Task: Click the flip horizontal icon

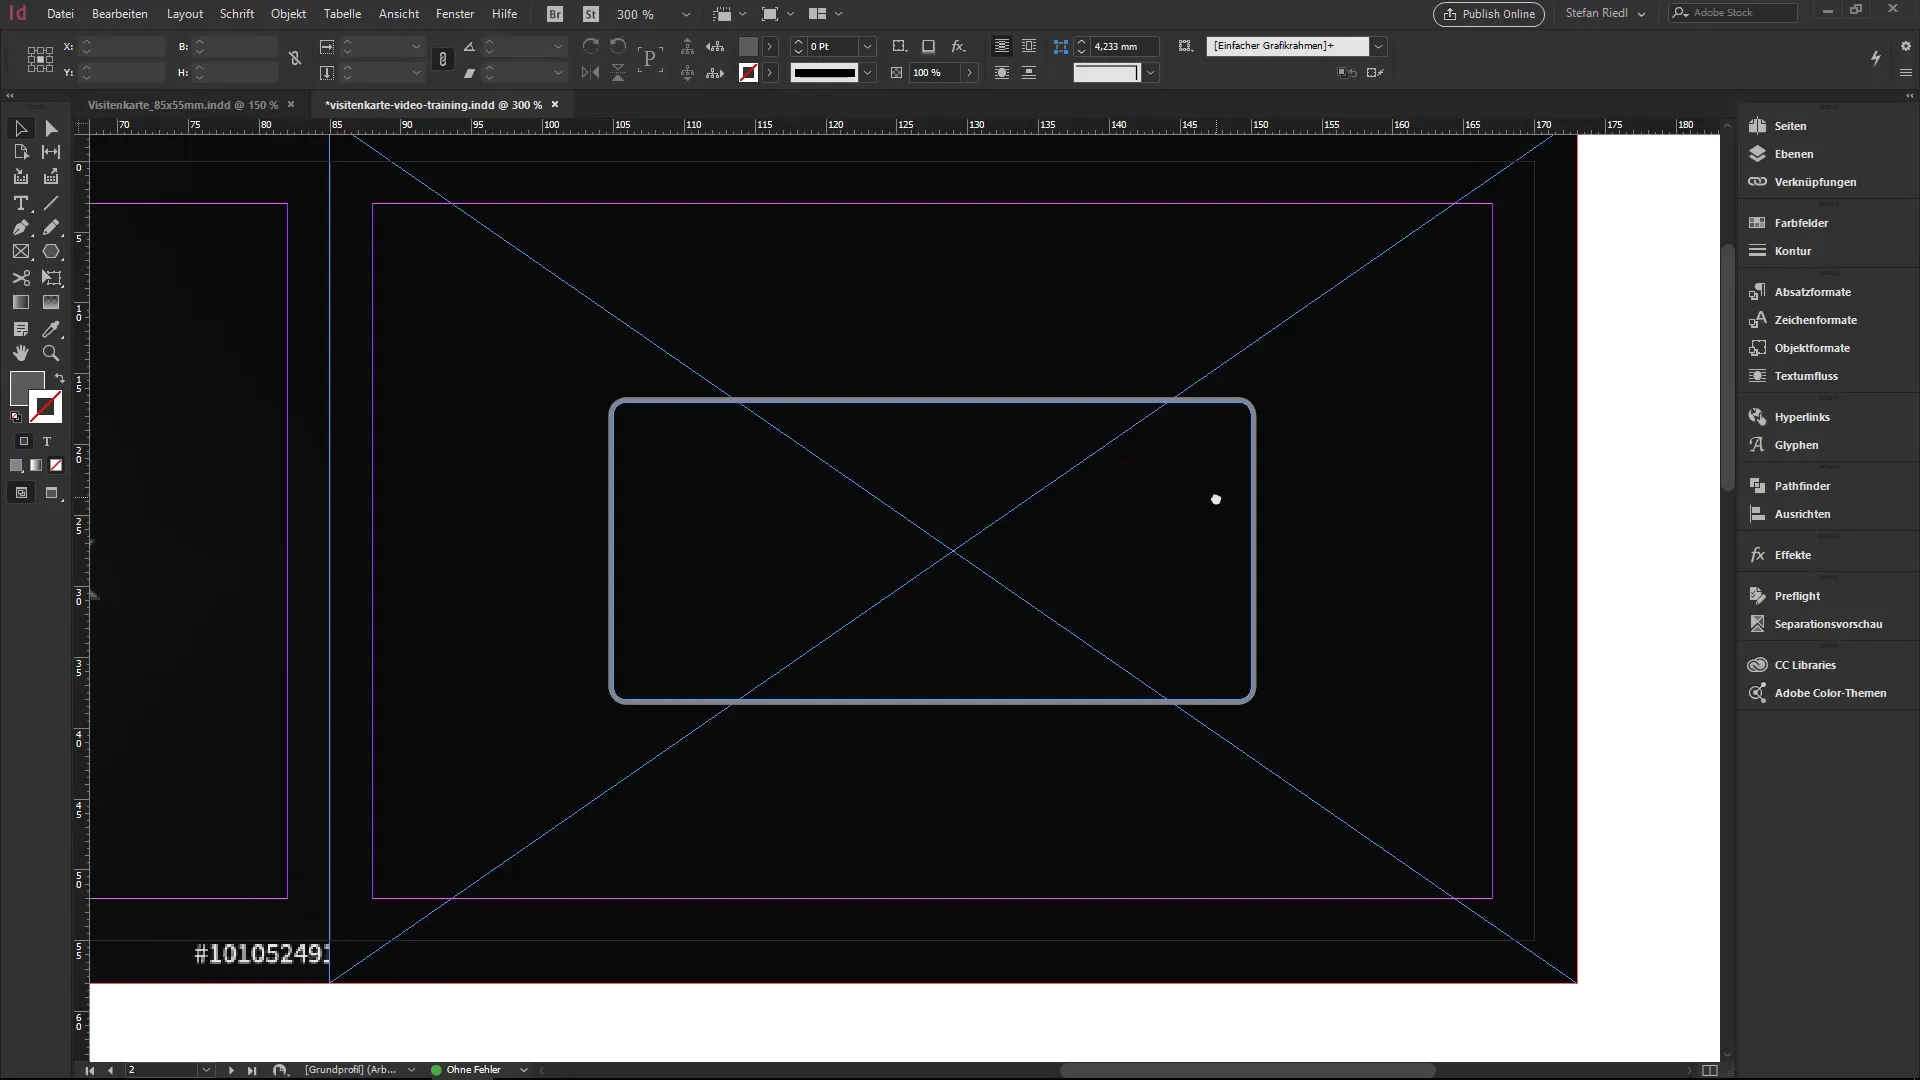Action: [x=591, y=72]
